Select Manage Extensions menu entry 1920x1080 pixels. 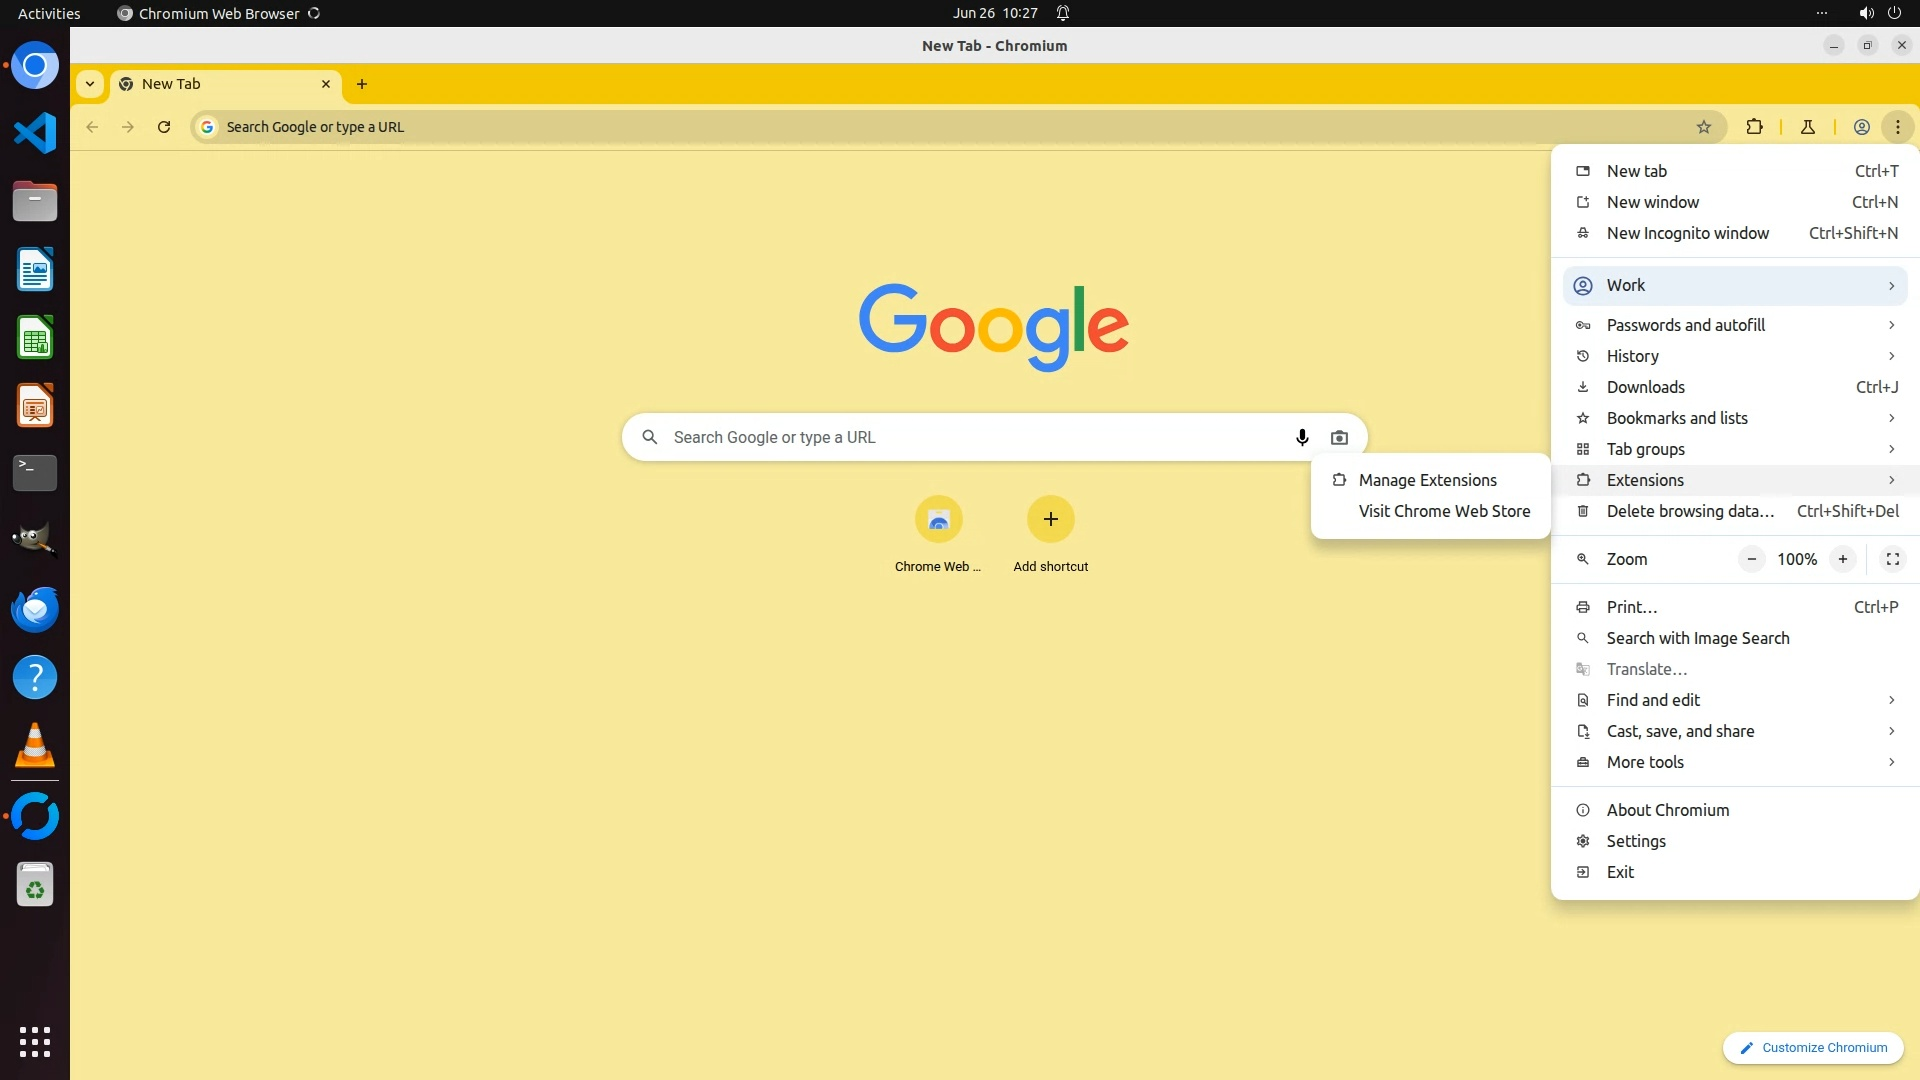[1427, 480]
